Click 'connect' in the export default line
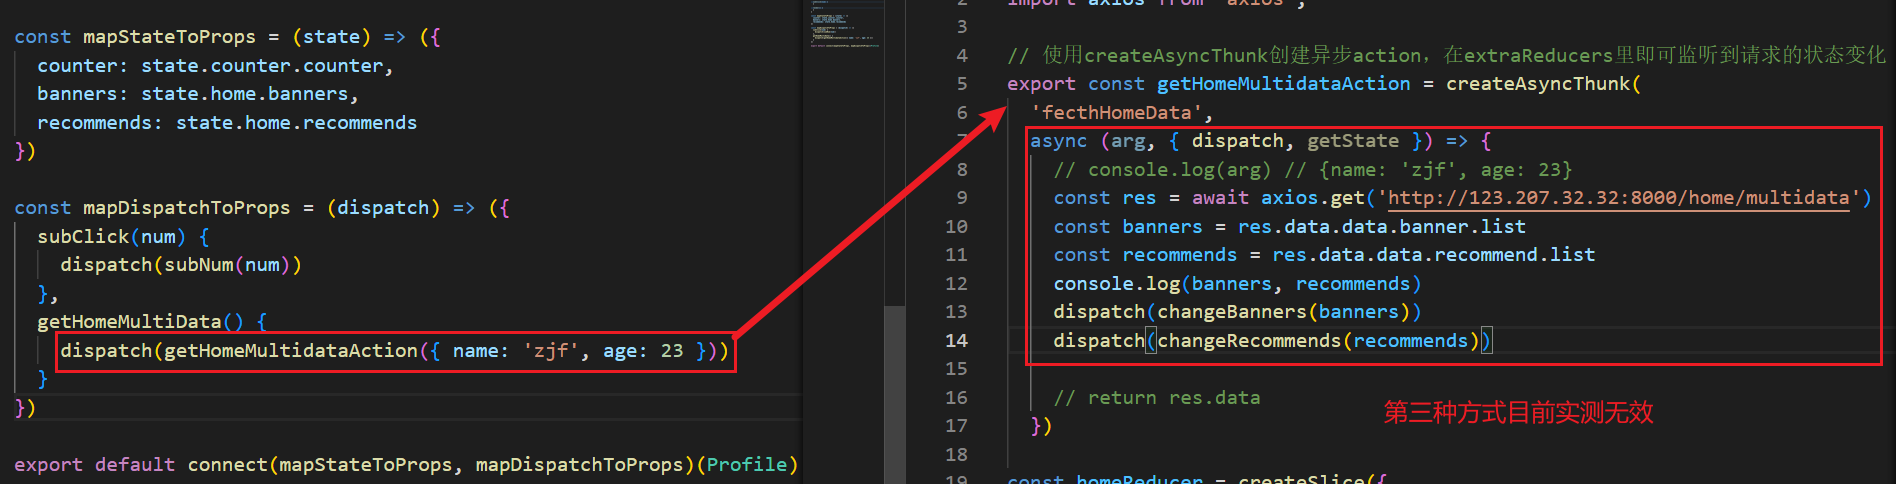Image resolution: width=1896 pixels, height=484 pixels. (227, 465)
